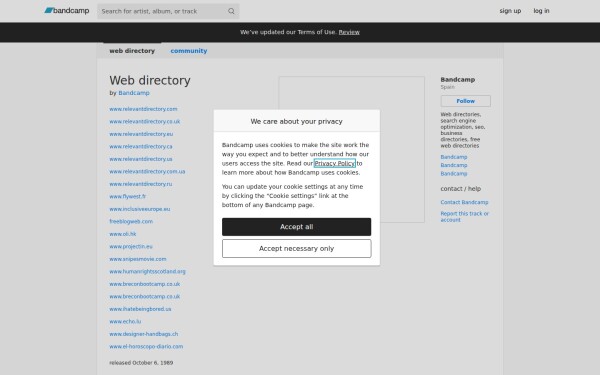Open www.relevantdirectory.us link
This screenshot has width=600, height=375.
[141, 159]
